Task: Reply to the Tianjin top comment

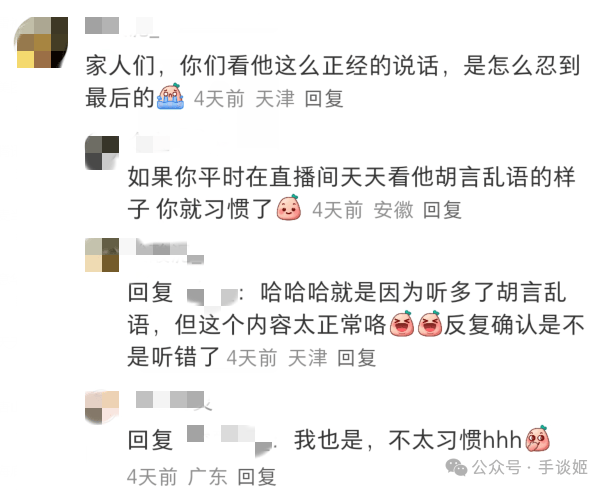Action: (x=324, y=99)
